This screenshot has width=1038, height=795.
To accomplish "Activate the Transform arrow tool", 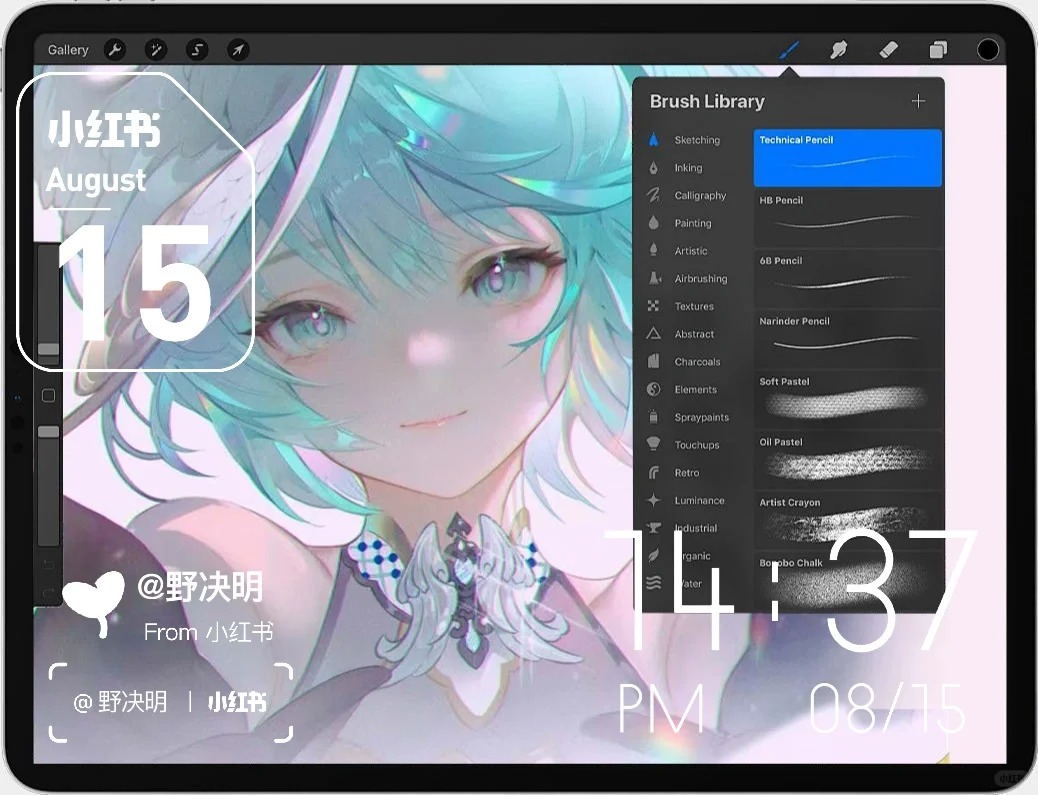I will pyautogui.click(x=238, y=50).
